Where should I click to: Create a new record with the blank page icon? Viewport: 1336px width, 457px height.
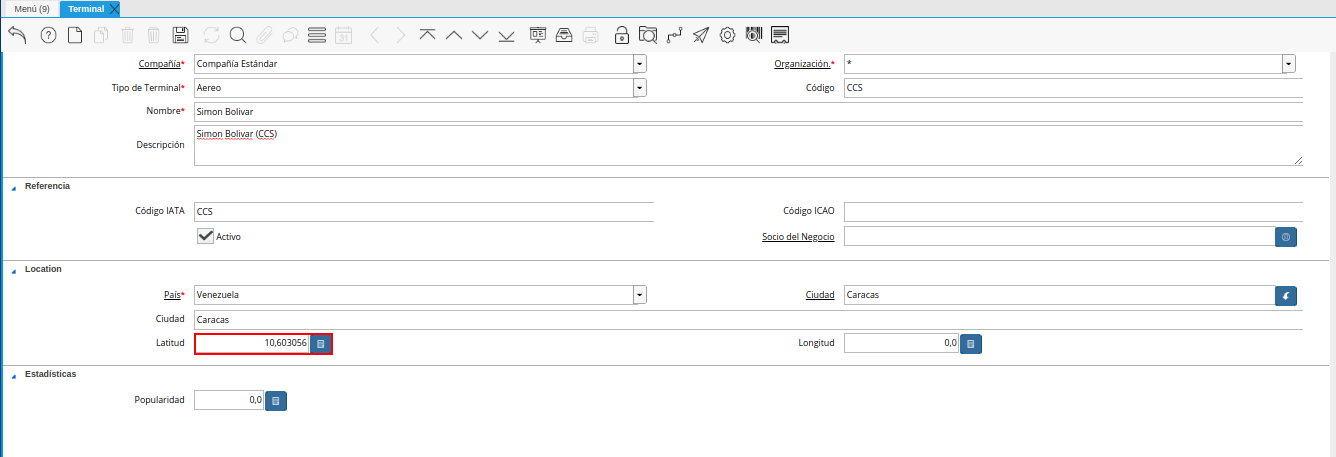[x=75, y=35]
